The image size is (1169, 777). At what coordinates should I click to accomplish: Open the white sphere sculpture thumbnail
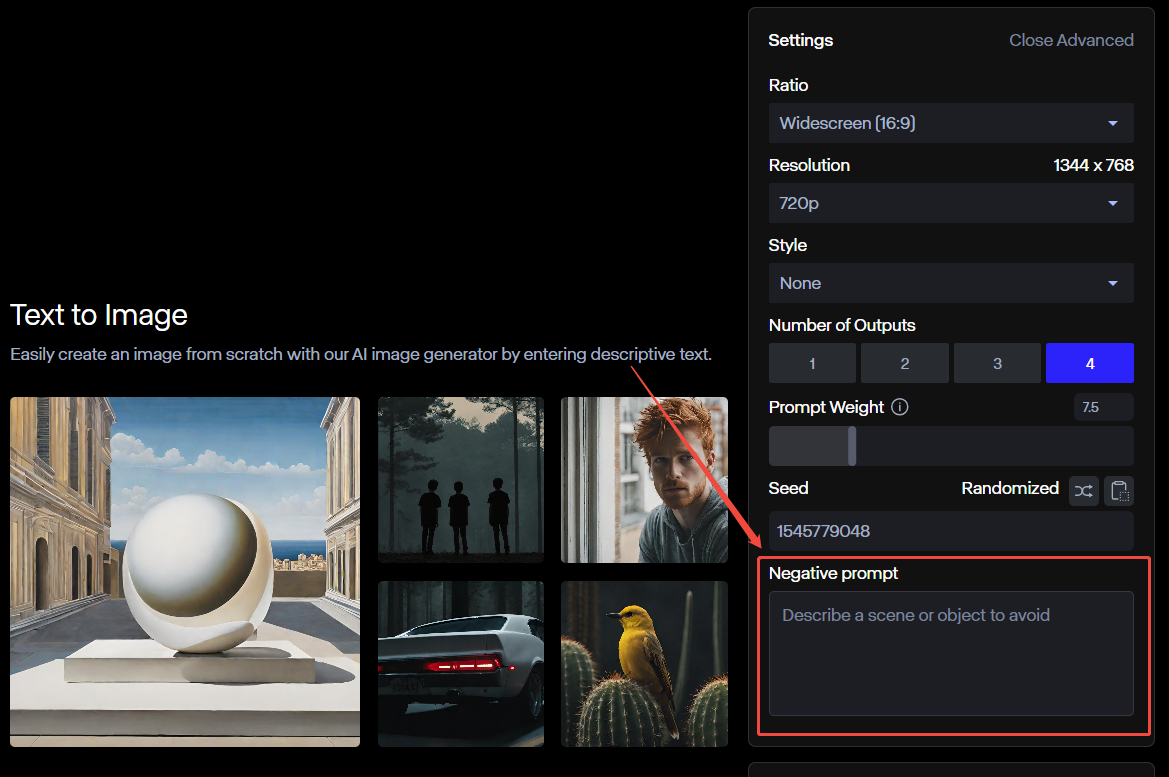[185, 572]
